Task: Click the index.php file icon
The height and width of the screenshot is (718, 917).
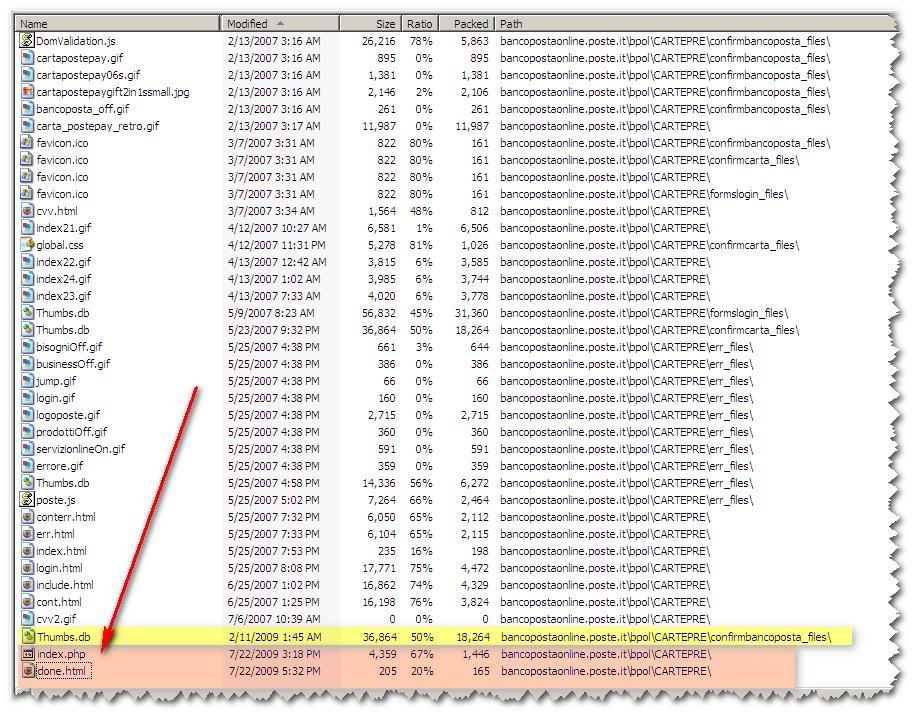Action: tap(28, 654)
